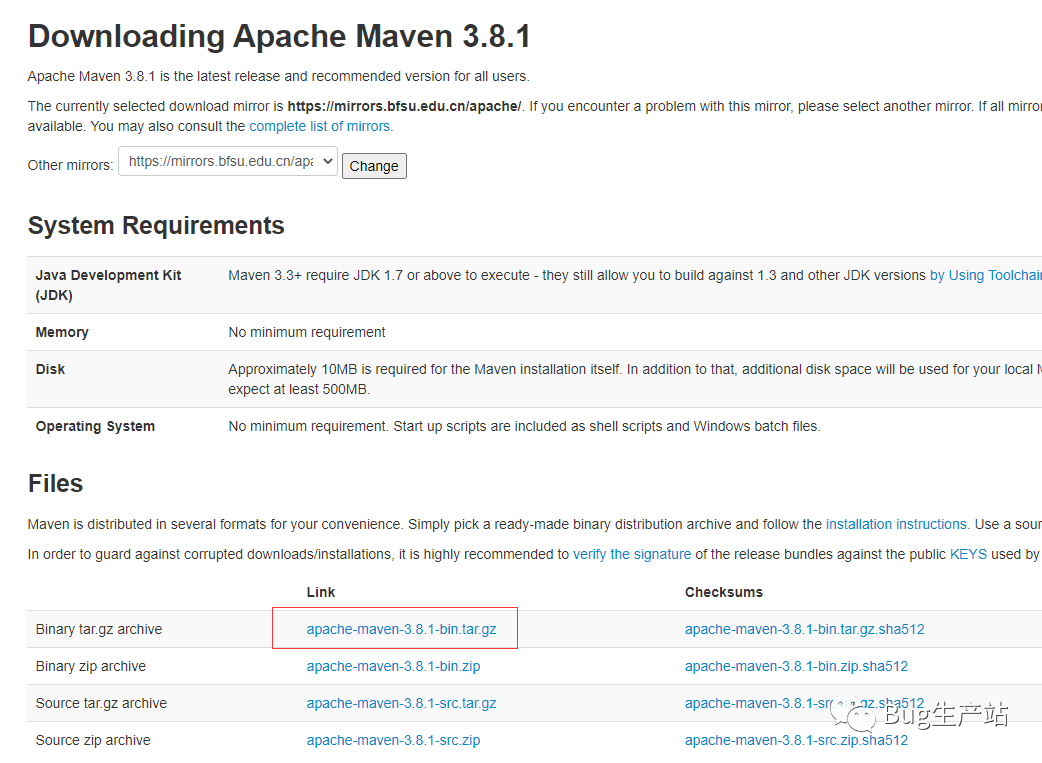Select the Operating System row label

[x=95, y=427]
